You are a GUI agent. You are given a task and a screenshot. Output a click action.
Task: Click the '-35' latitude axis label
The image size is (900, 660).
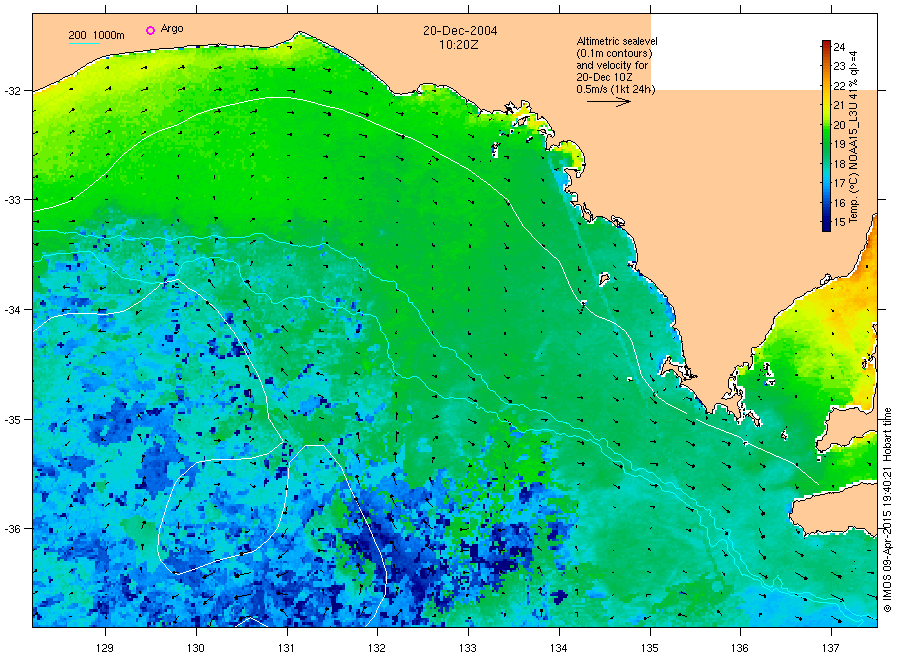click(12, 420)
